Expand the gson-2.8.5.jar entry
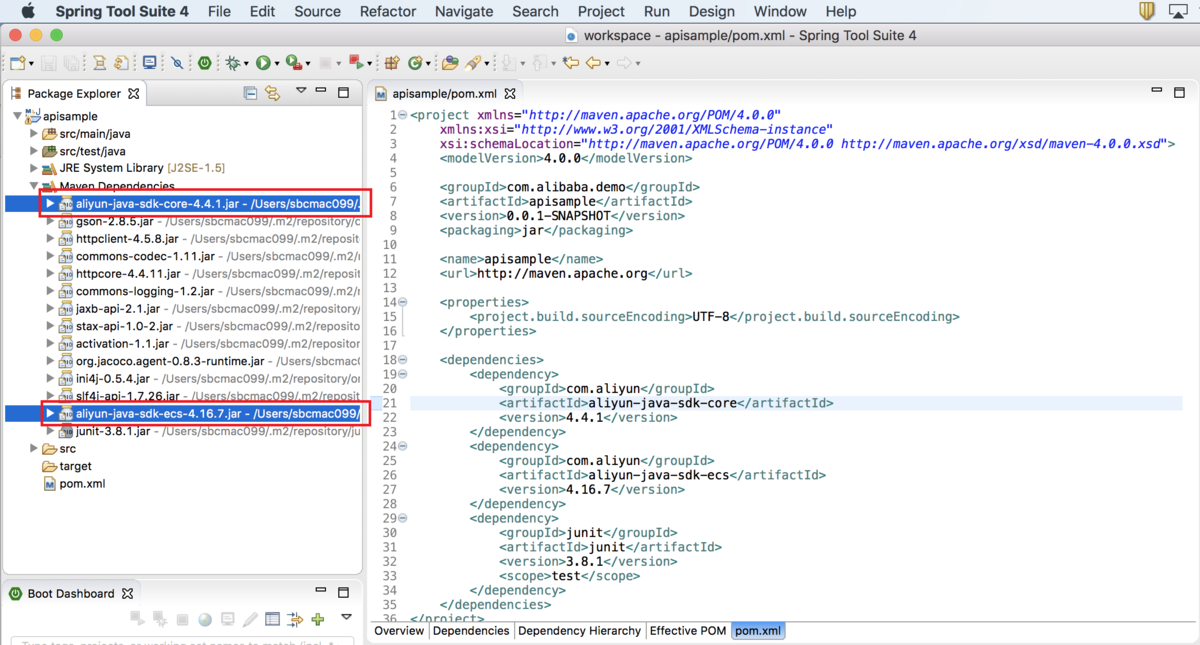1200x645 pixels. pyautogui.click(x=50, y=221)
